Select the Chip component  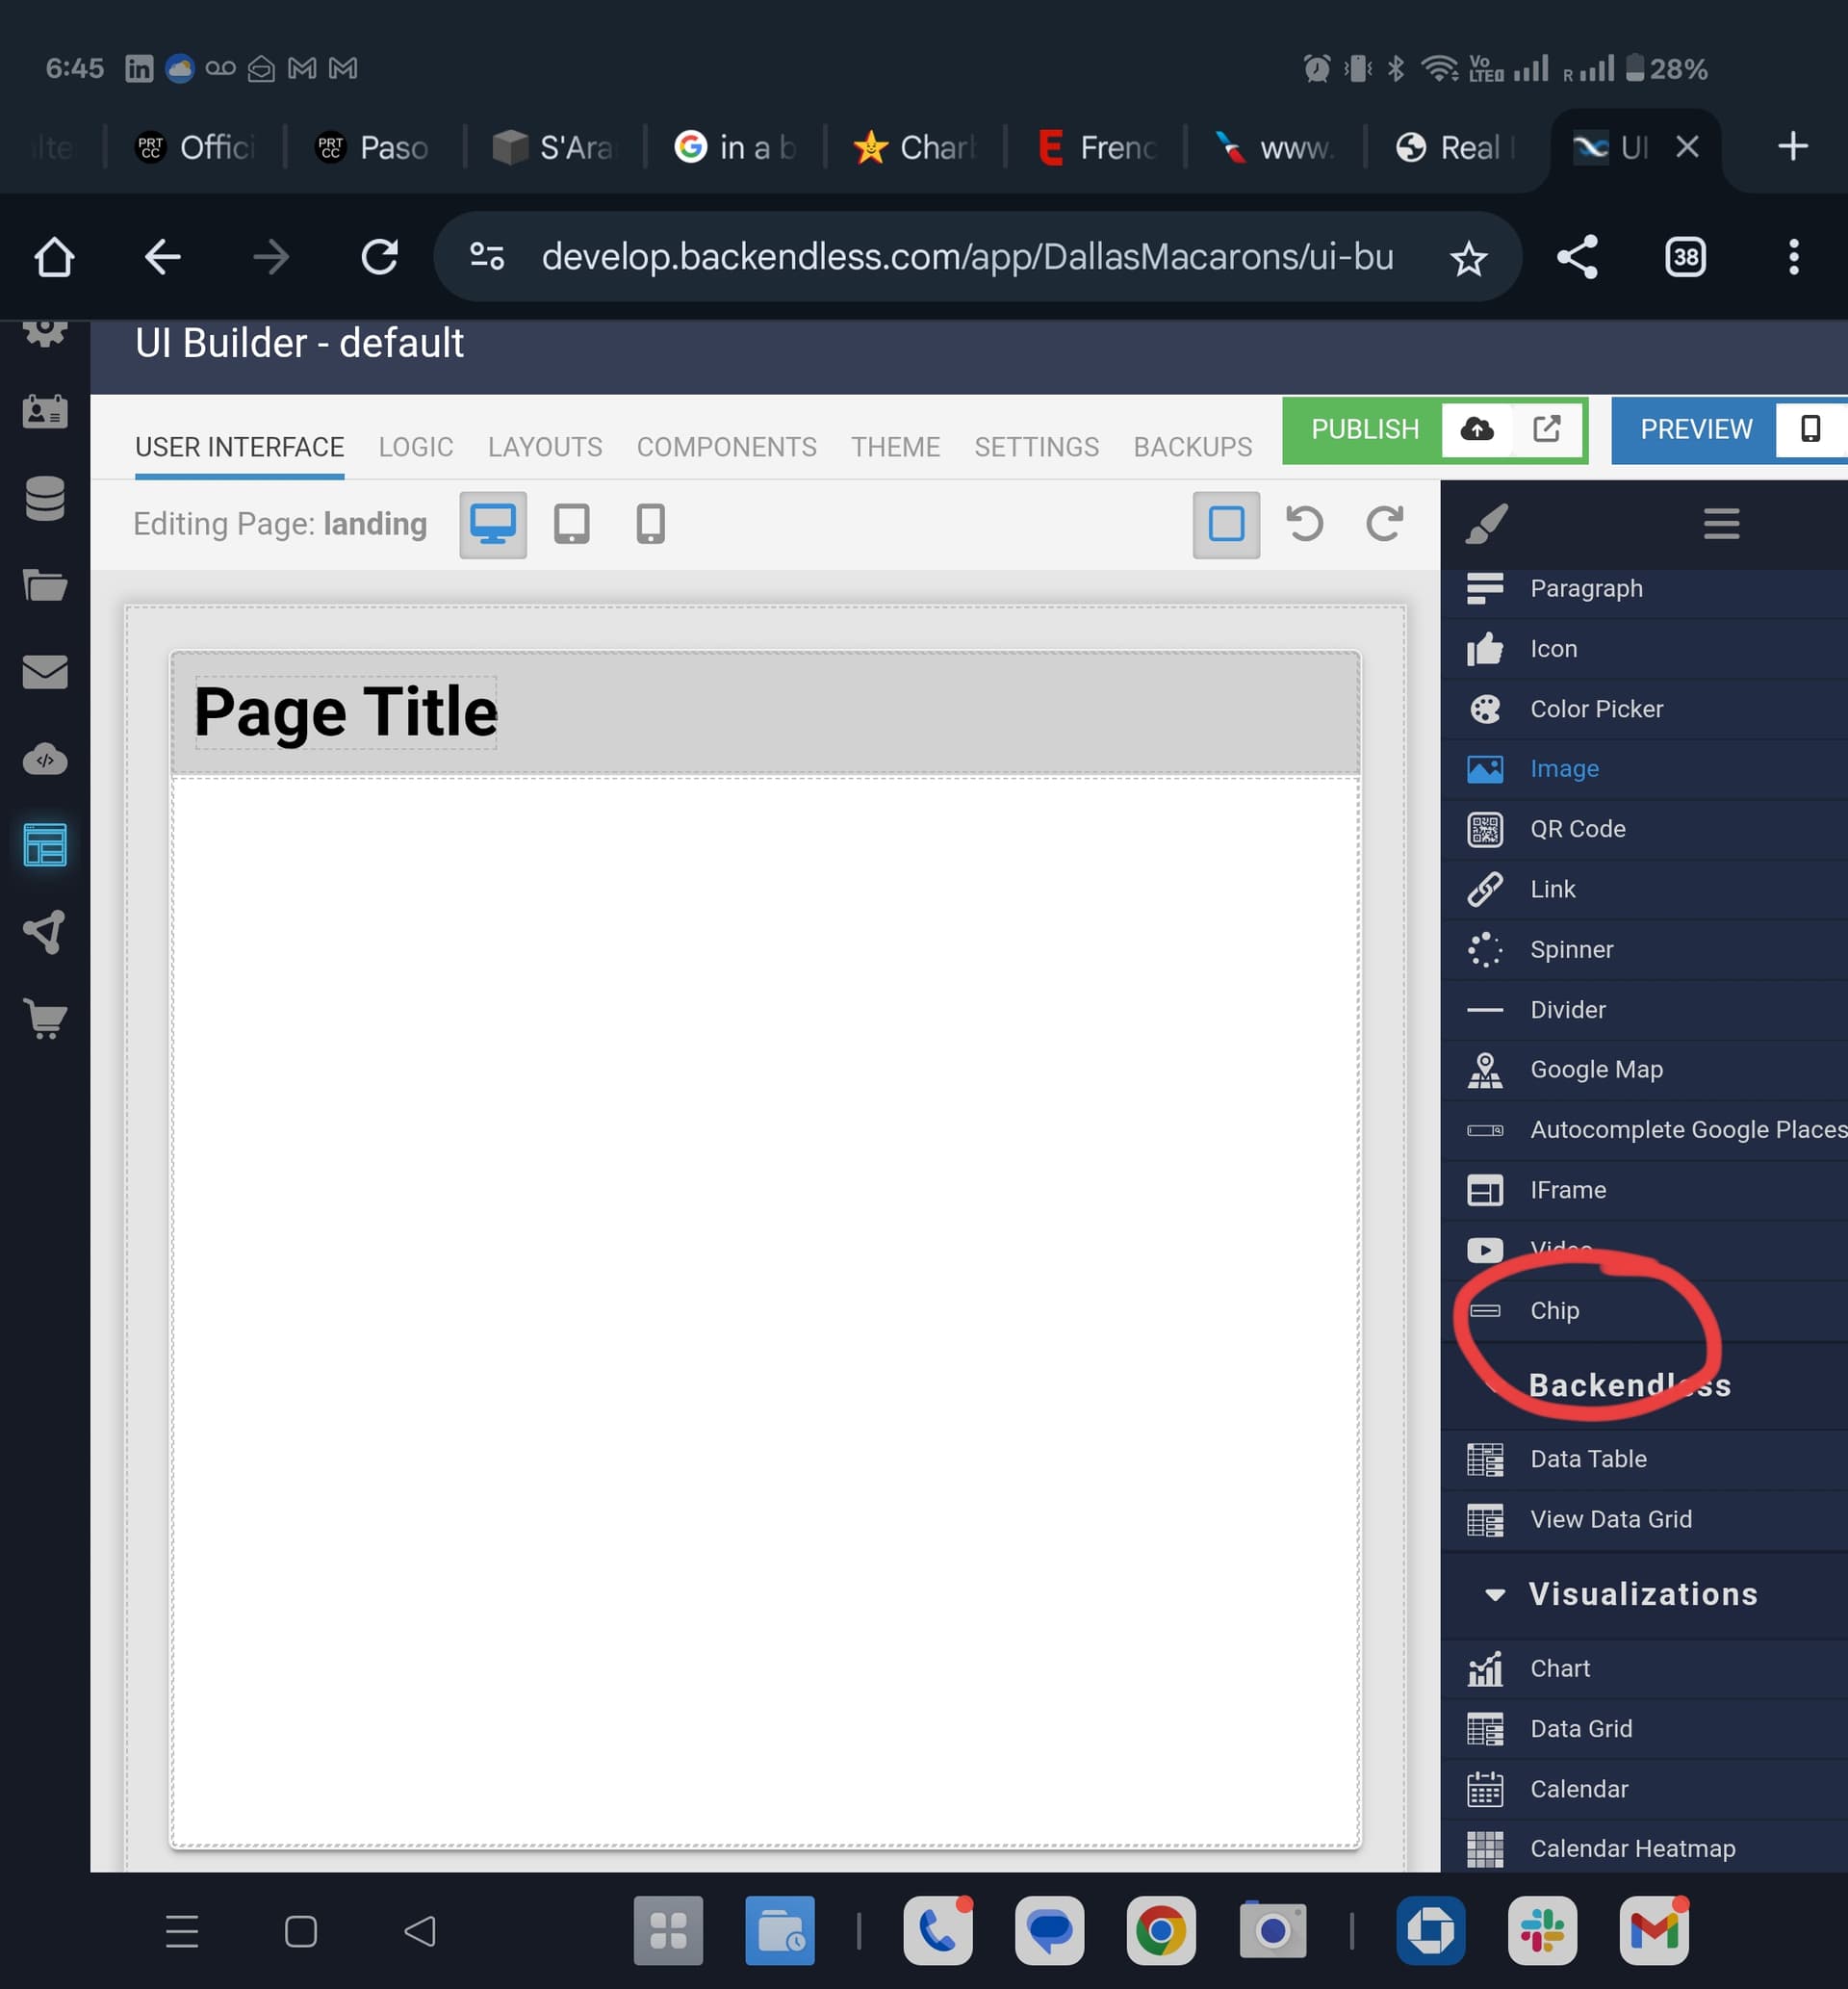pyautogui.click(x=1644, y=1311)
